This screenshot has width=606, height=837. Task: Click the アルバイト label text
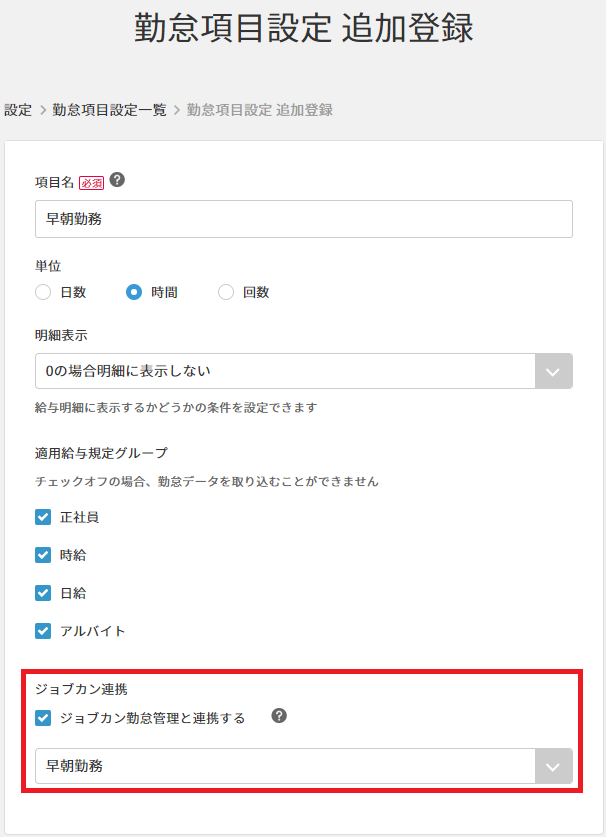point(92,631)
